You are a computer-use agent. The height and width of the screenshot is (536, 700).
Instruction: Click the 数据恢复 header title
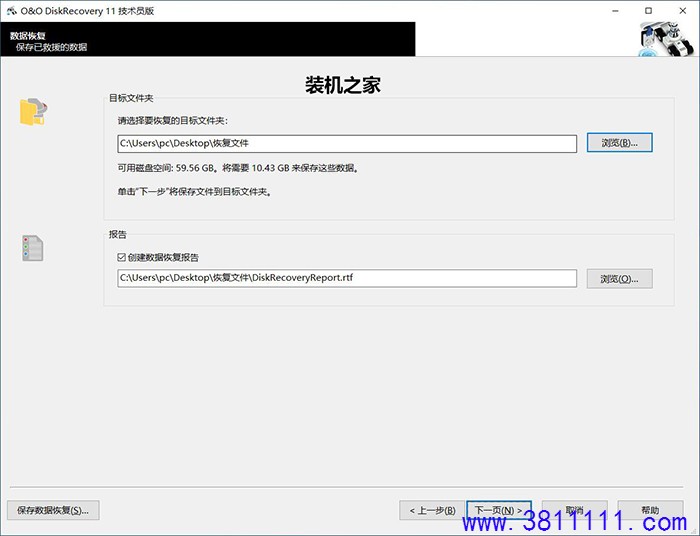tap(28, 36)
